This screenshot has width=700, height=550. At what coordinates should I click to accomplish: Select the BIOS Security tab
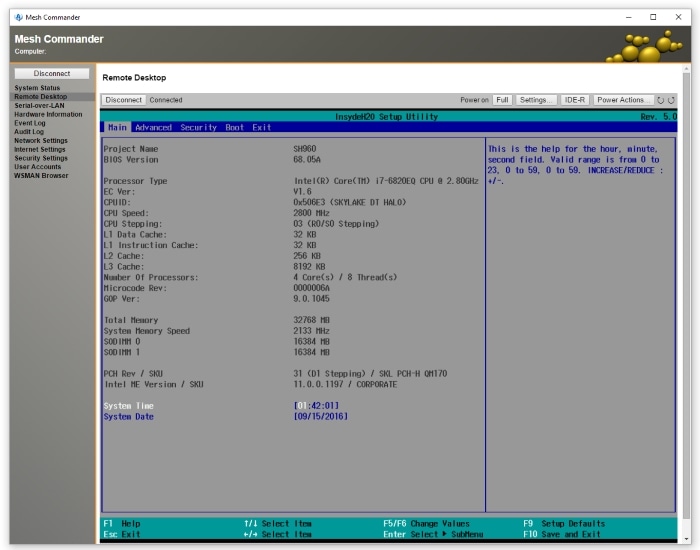[198, 127]
